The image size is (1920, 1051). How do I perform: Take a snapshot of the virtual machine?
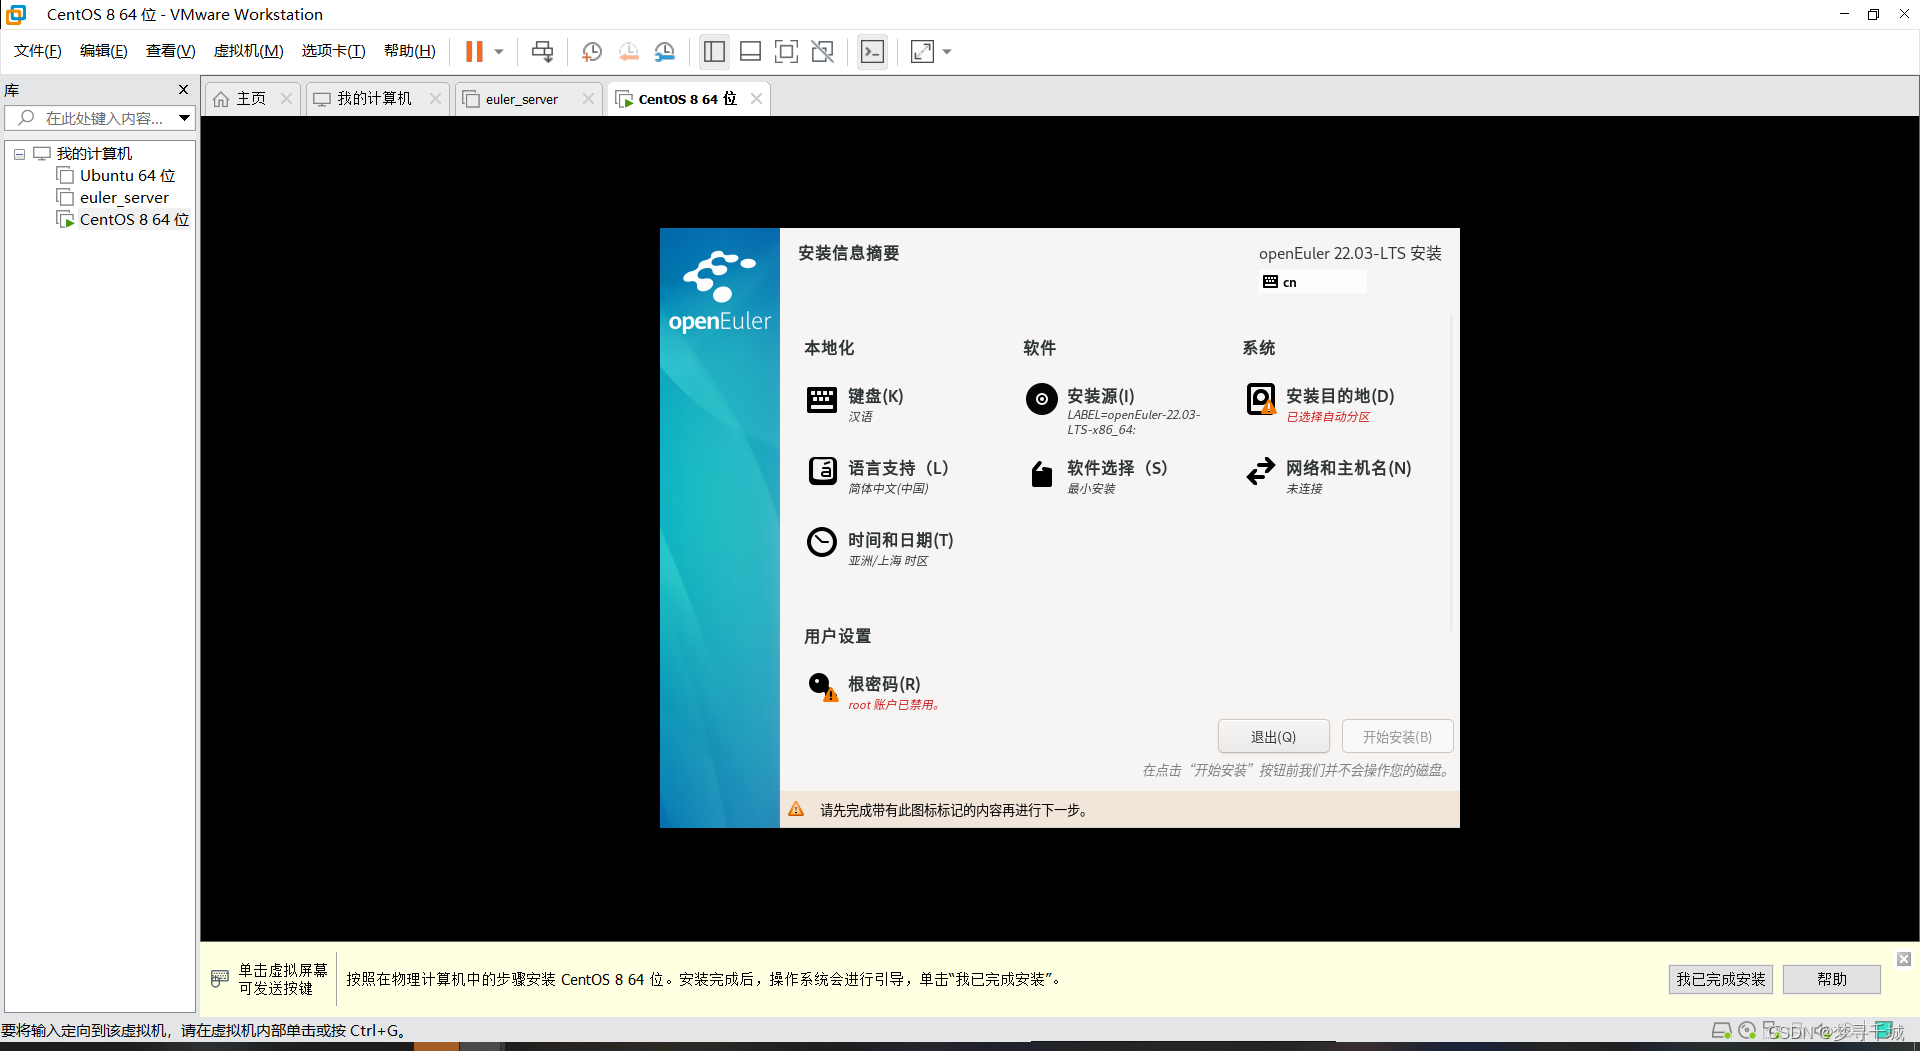592,51
